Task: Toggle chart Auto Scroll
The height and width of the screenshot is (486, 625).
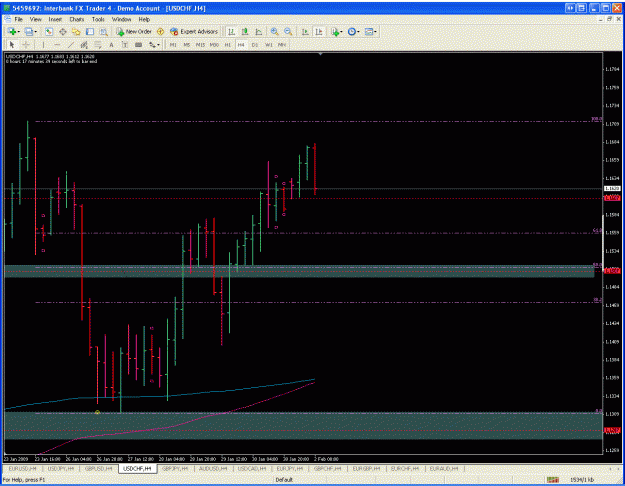Action: pos(305,31)
